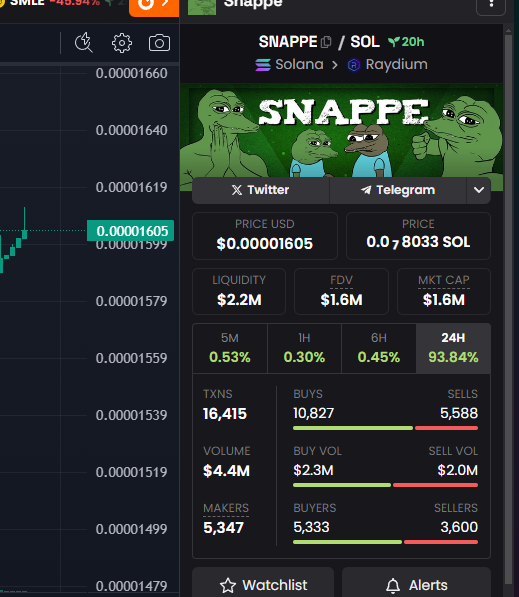Click the MKT CAP $1.6M box
Viewport: 519px width, 597px height.
(x=444, y=291)
